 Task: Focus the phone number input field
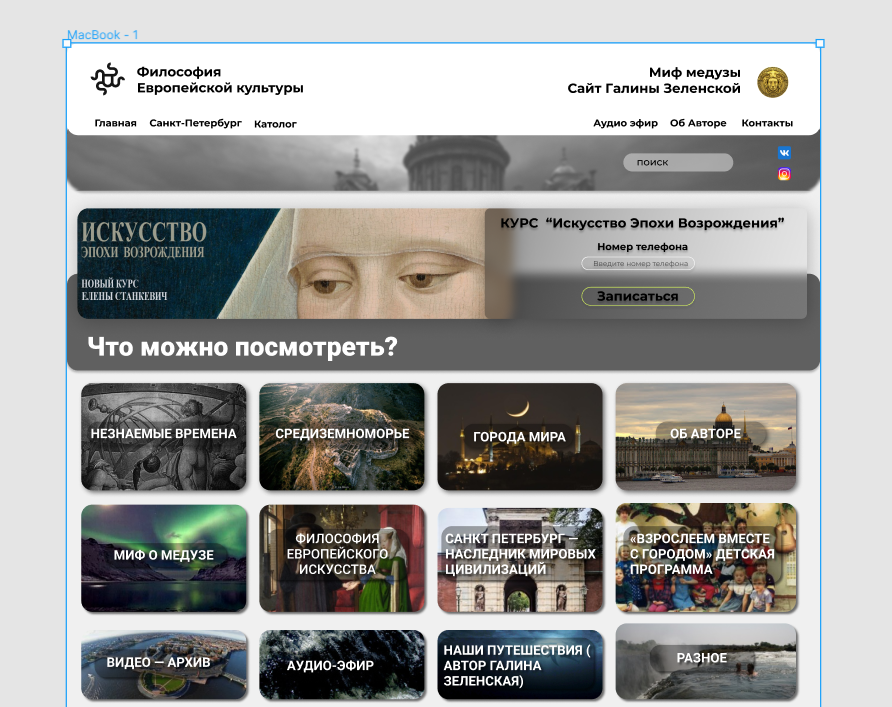[638, 264]
